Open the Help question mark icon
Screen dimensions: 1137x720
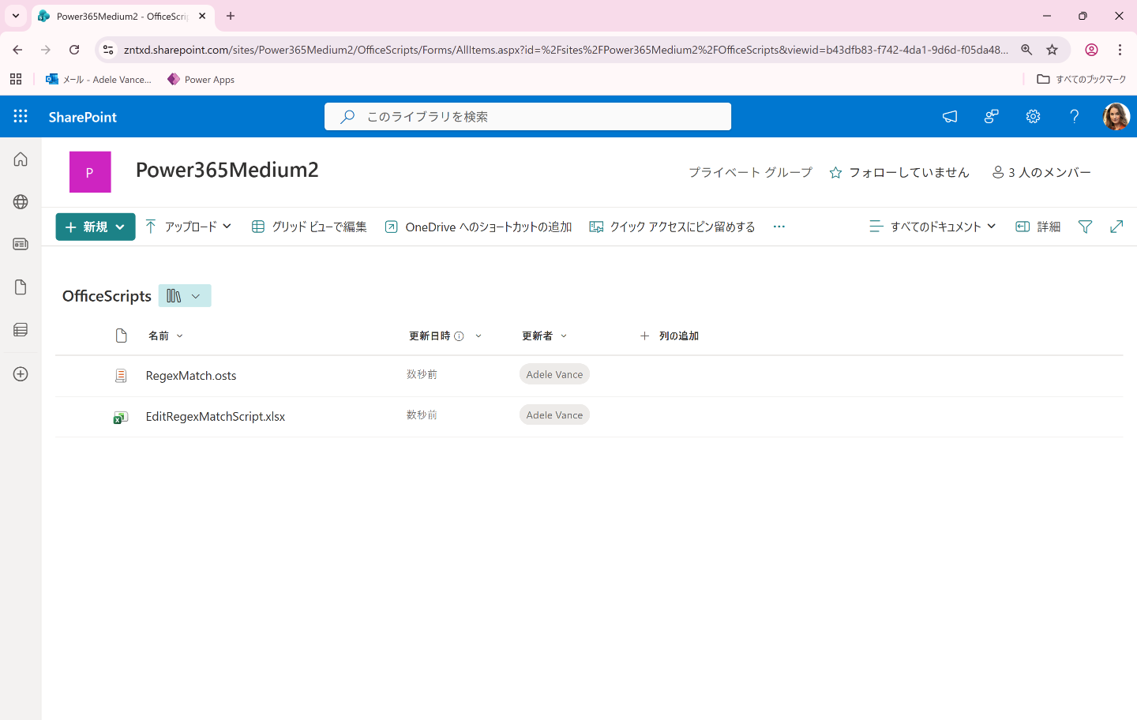1074,117
